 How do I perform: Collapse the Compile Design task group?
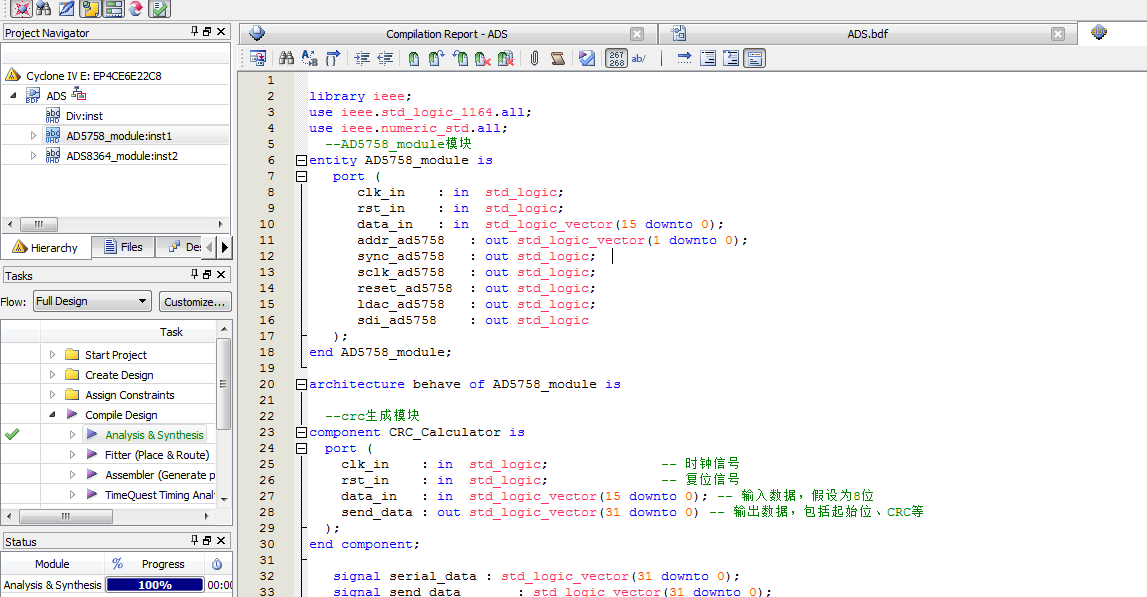click(x=53, y=415)
